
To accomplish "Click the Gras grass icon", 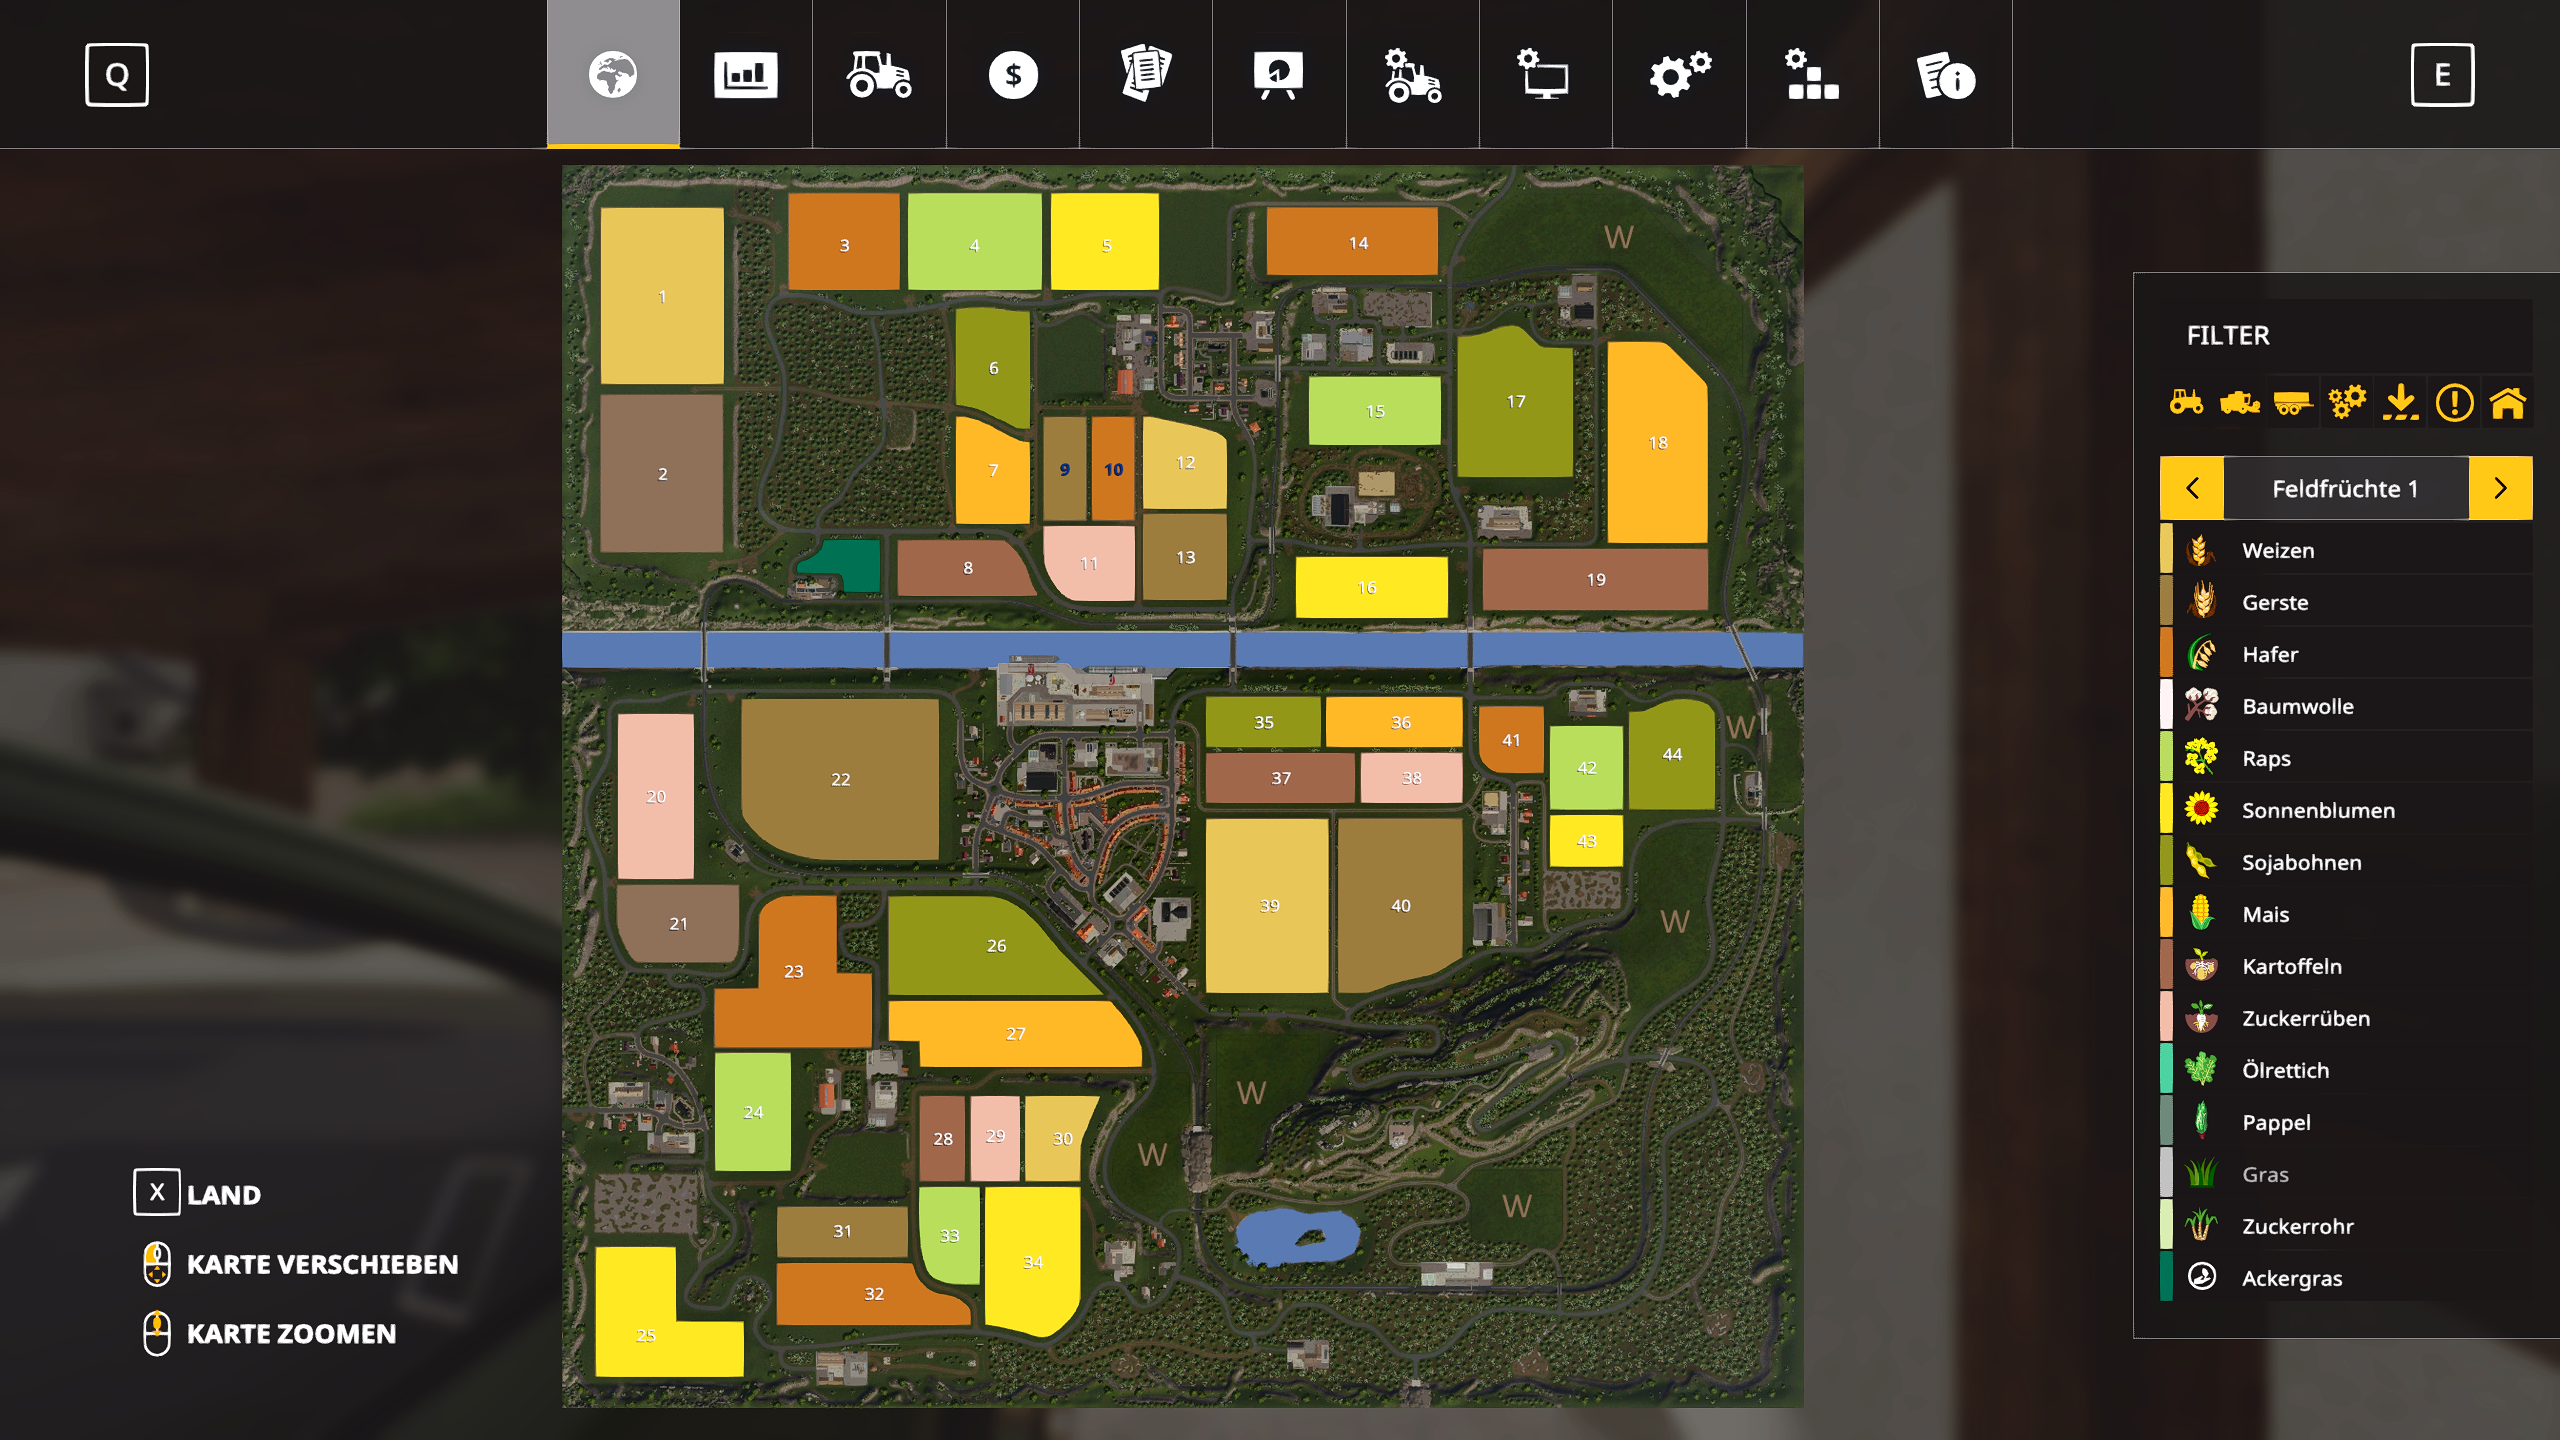I will [2201, 1174].
